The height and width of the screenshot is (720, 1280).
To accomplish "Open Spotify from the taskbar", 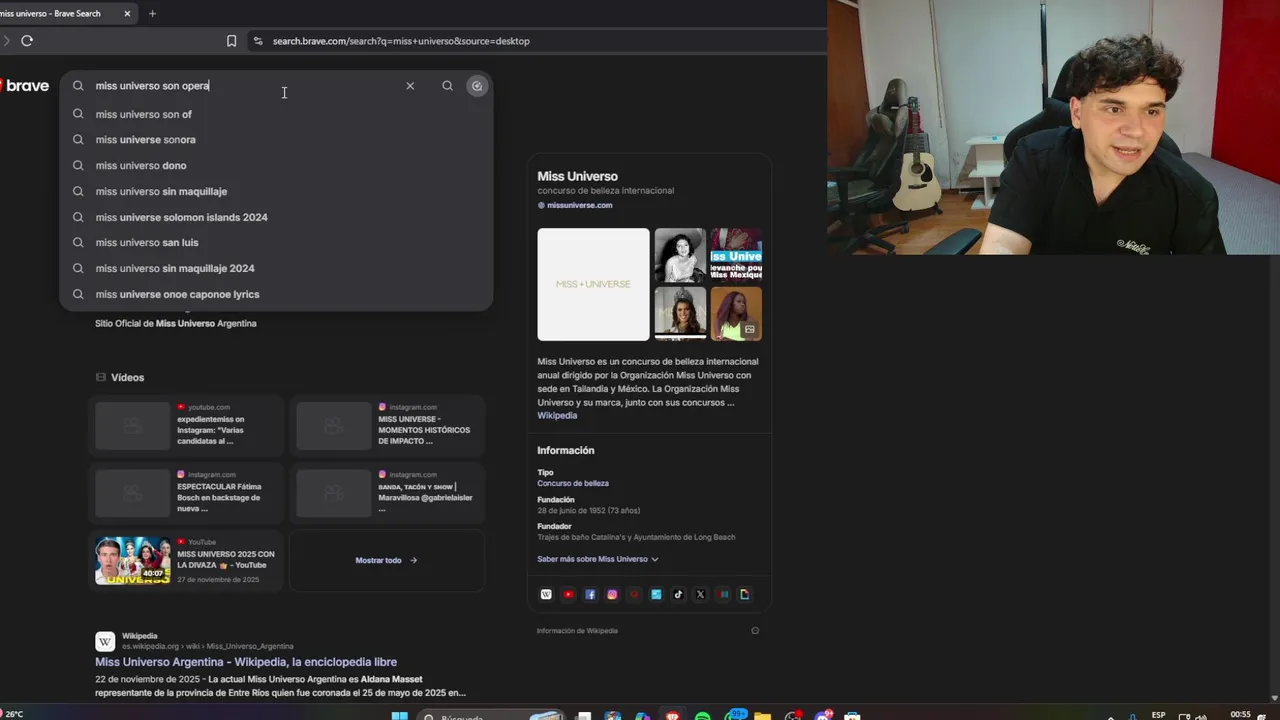I will [x=702, y=716].
